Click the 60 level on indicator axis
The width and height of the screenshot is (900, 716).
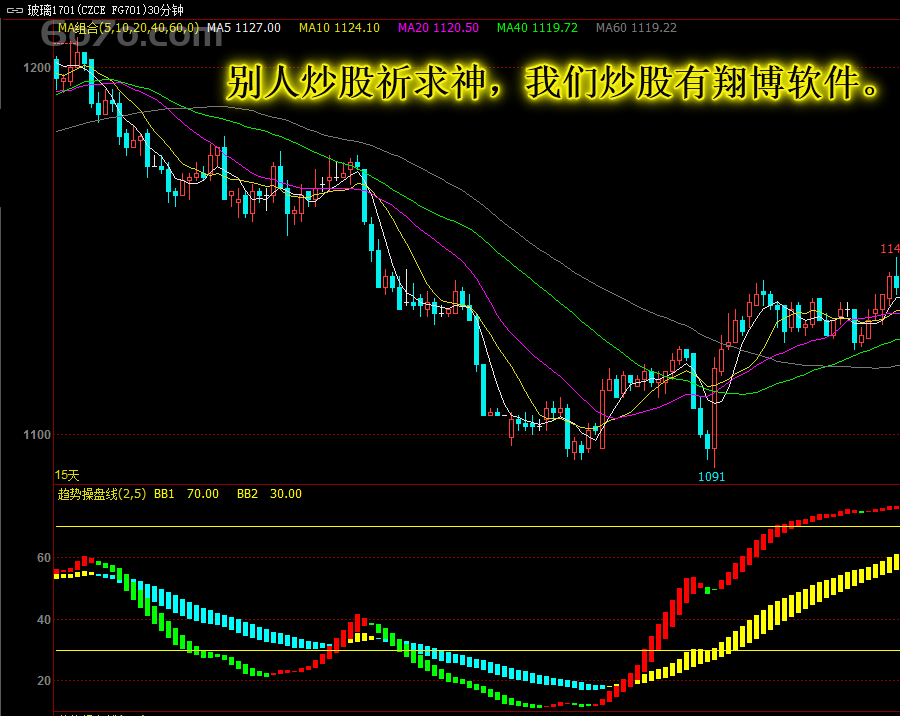[44, 558]
